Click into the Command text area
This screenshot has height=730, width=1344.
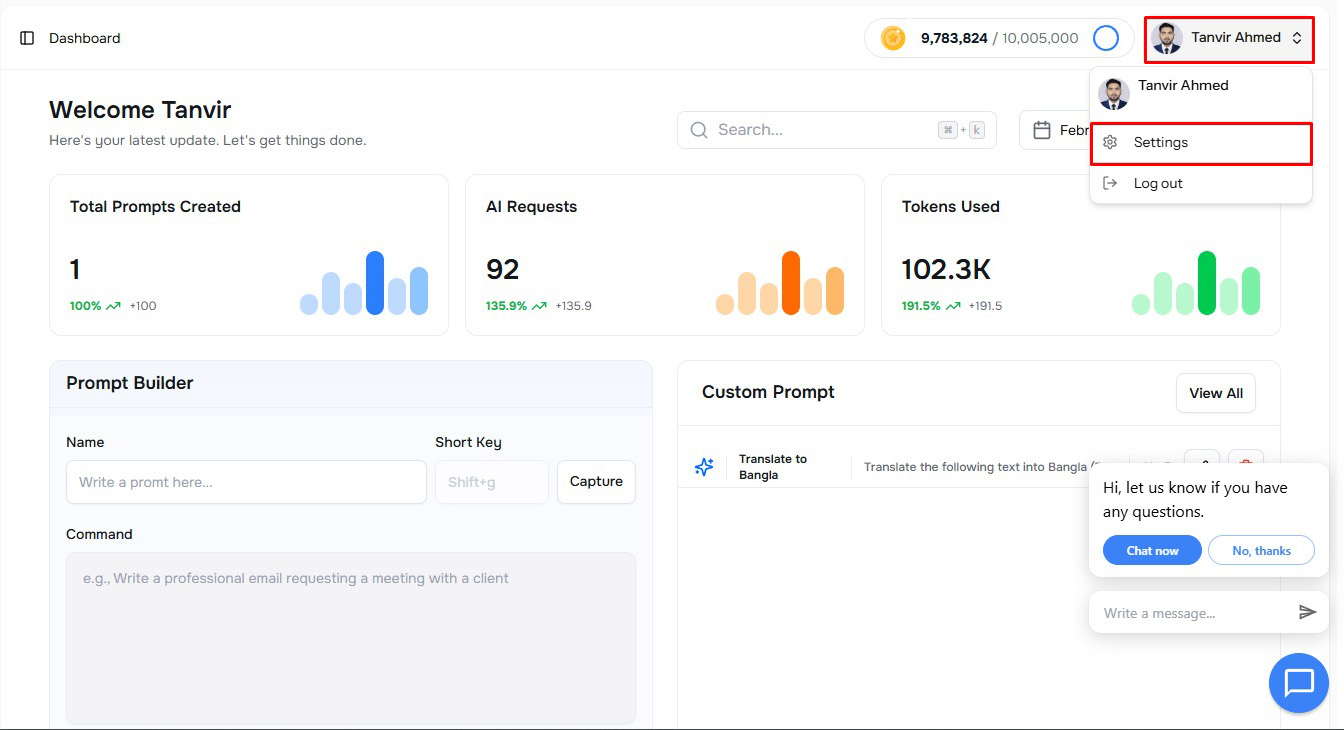pos(350,637)
